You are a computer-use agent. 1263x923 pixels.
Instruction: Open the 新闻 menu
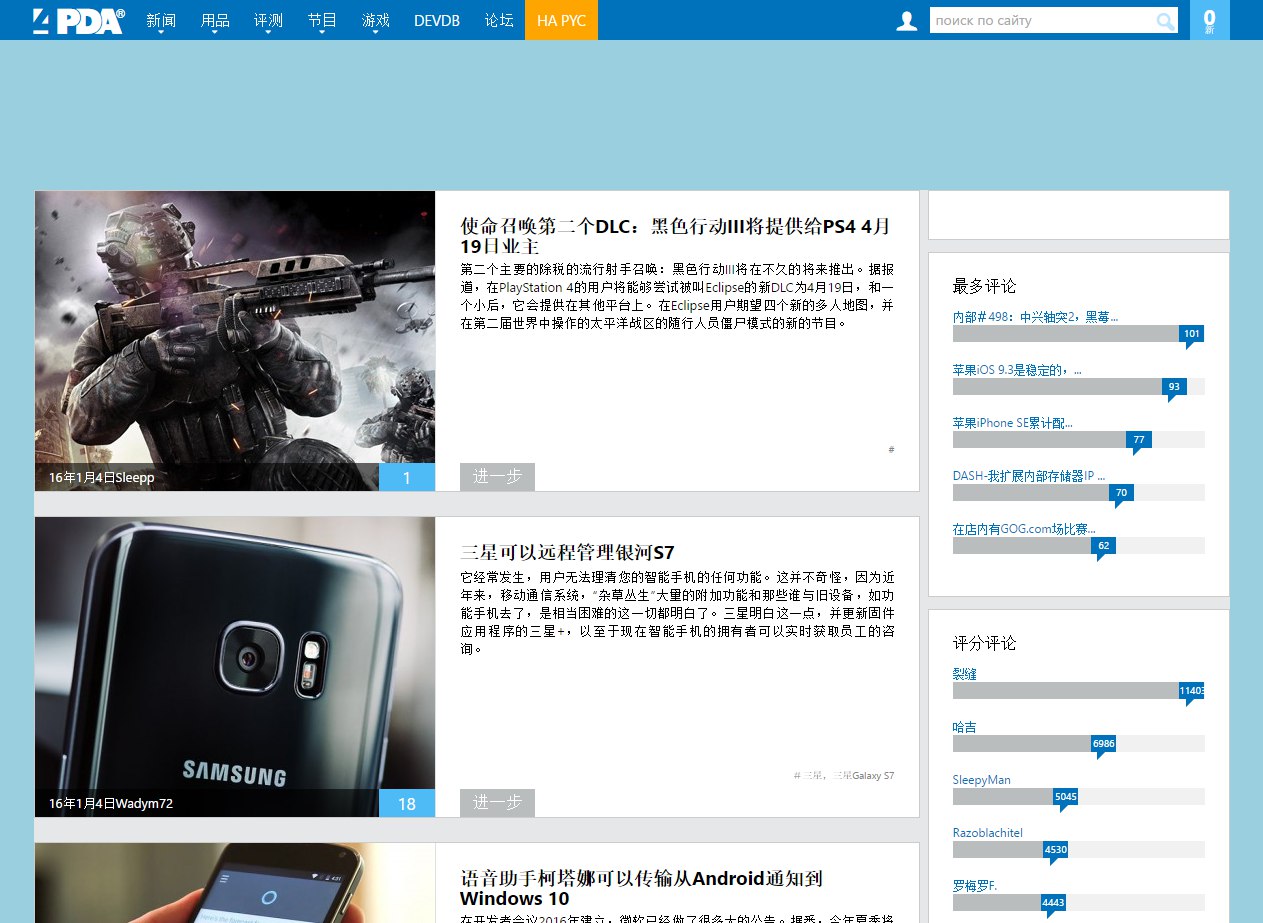pyautogui.click(x=160, y=20)
